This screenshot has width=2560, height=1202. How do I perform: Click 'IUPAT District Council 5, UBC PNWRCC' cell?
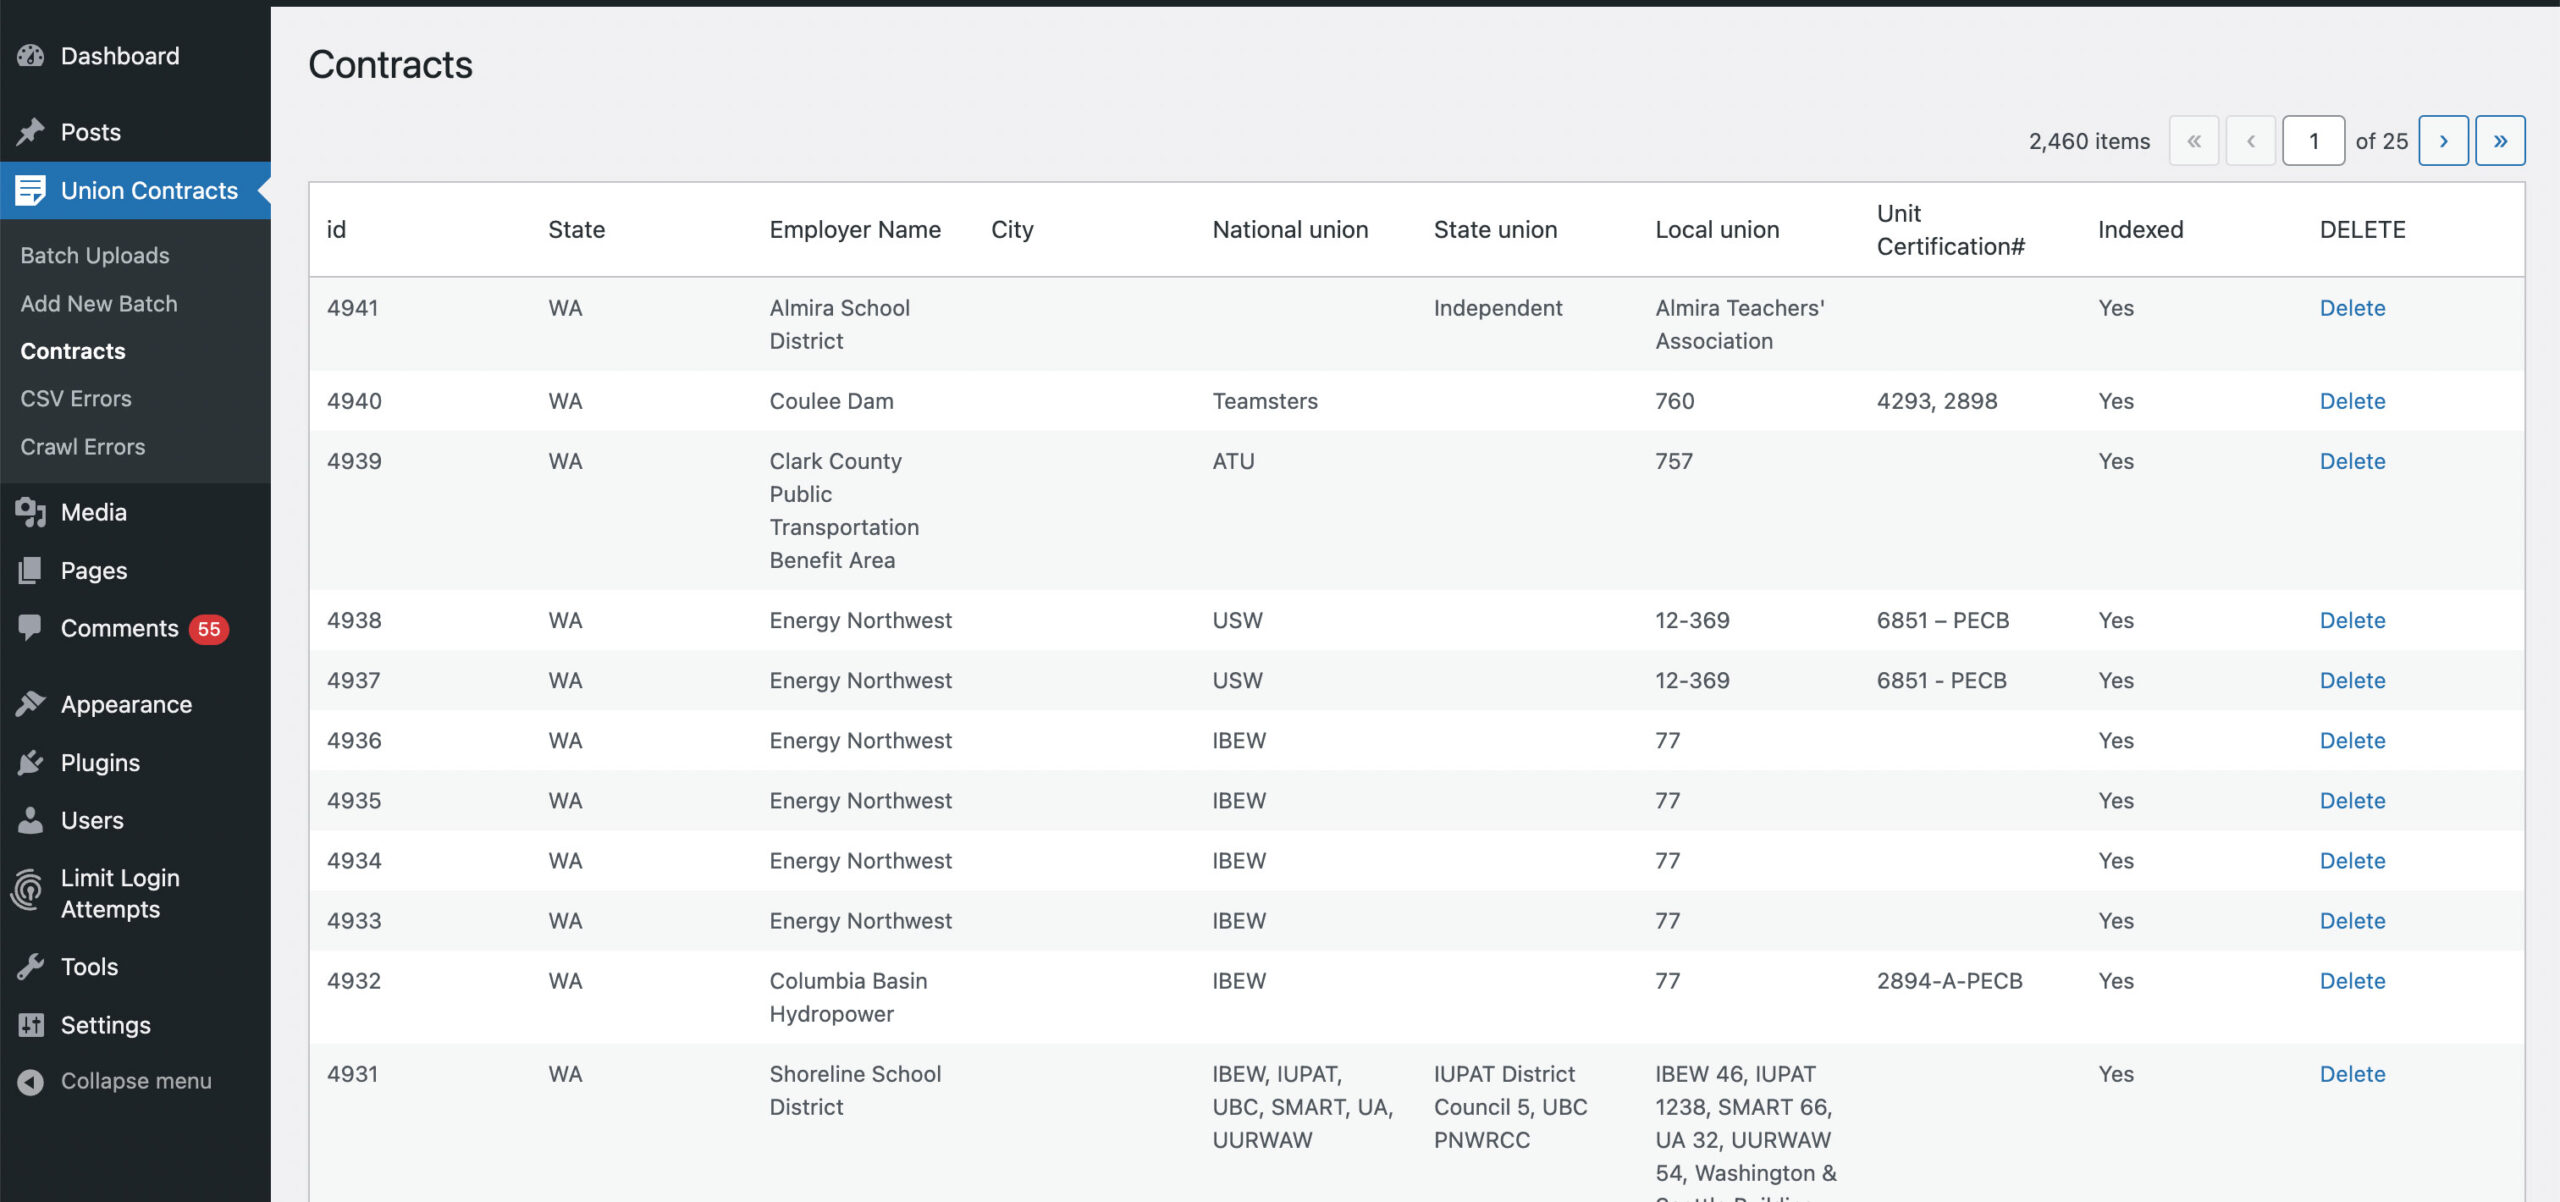1510,1107
